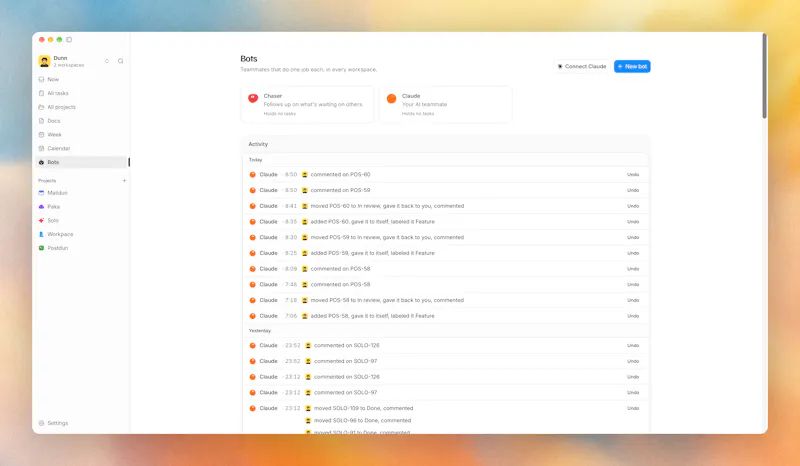The image size is (800, 466).
Task: Click the Docs page icon
Action: pyautogui.click(x=41, y=120)
